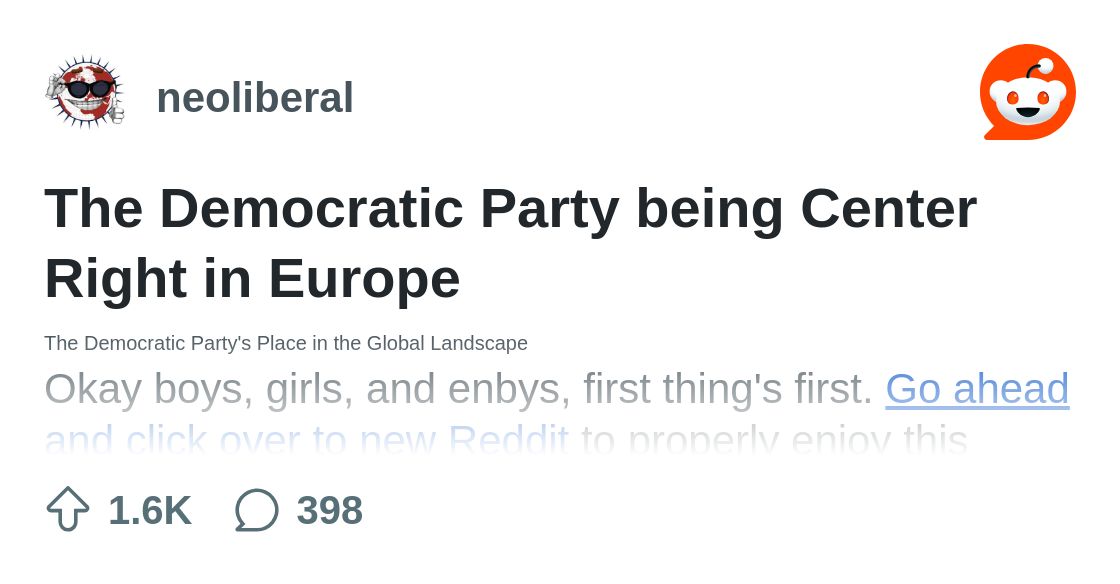Open the neoliberal subreddit name
Viewport: 1120px width, 584px height.
click(255, 98)
